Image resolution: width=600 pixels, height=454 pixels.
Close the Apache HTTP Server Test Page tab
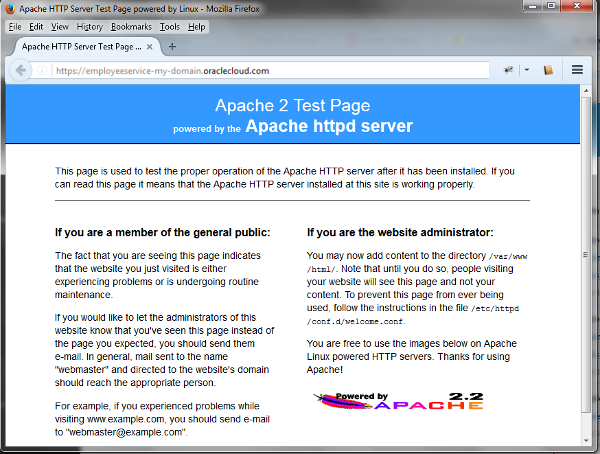150,47
